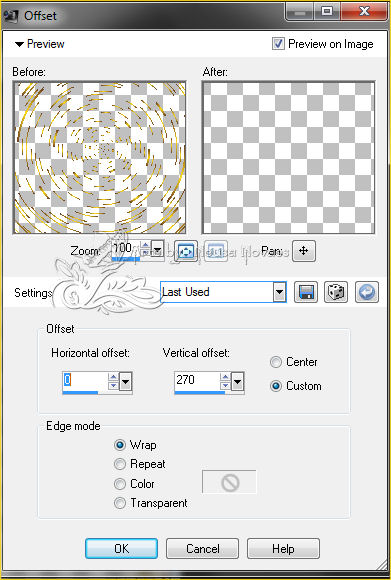Click the Randomize parameters dice icon
Screen dimensions: 391x580
coord(336,292)
